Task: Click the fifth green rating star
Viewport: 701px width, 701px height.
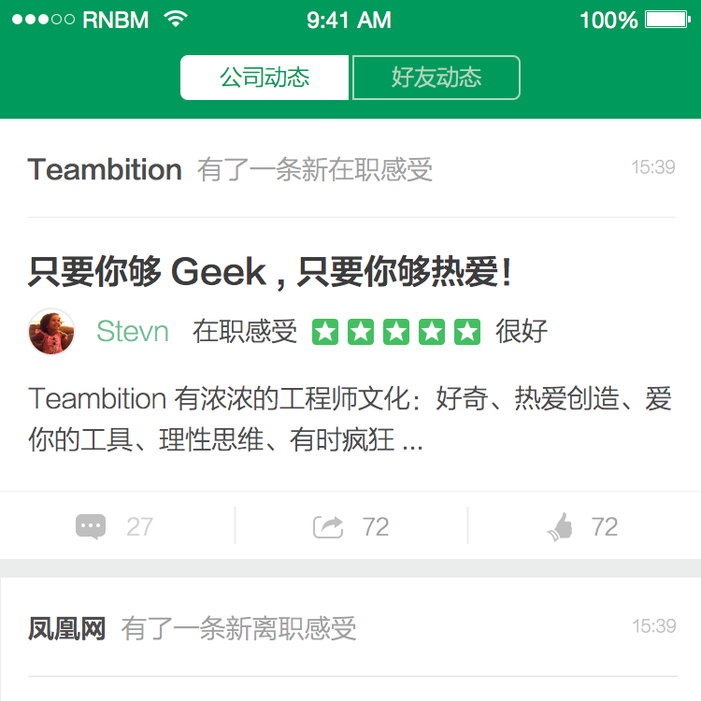Action: (x=467, y=332)
